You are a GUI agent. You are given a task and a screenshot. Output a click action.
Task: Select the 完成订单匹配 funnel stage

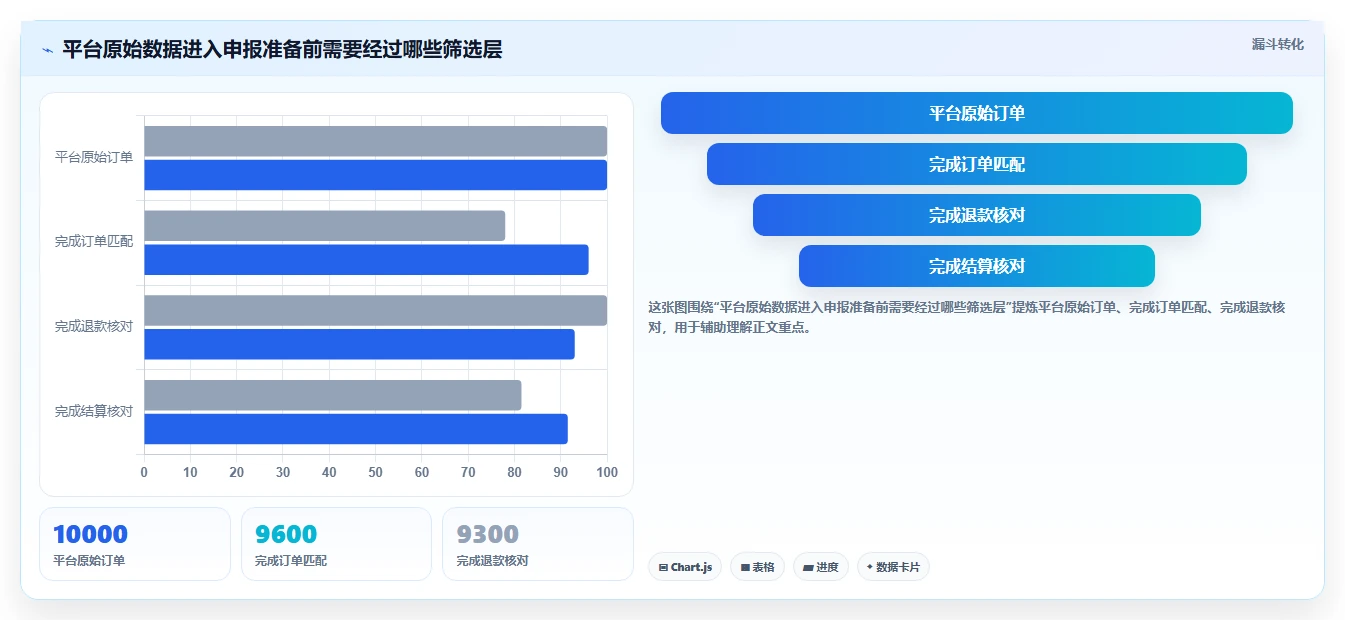click(977, 164)
